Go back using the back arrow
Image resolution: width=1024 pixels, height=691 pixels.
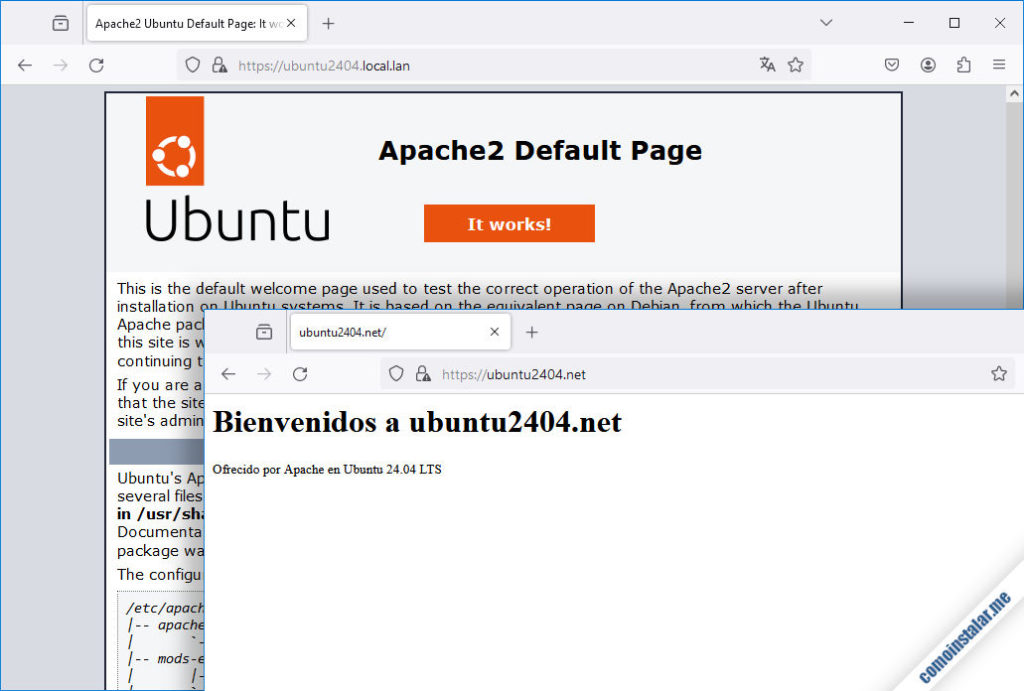pos(25,64)
